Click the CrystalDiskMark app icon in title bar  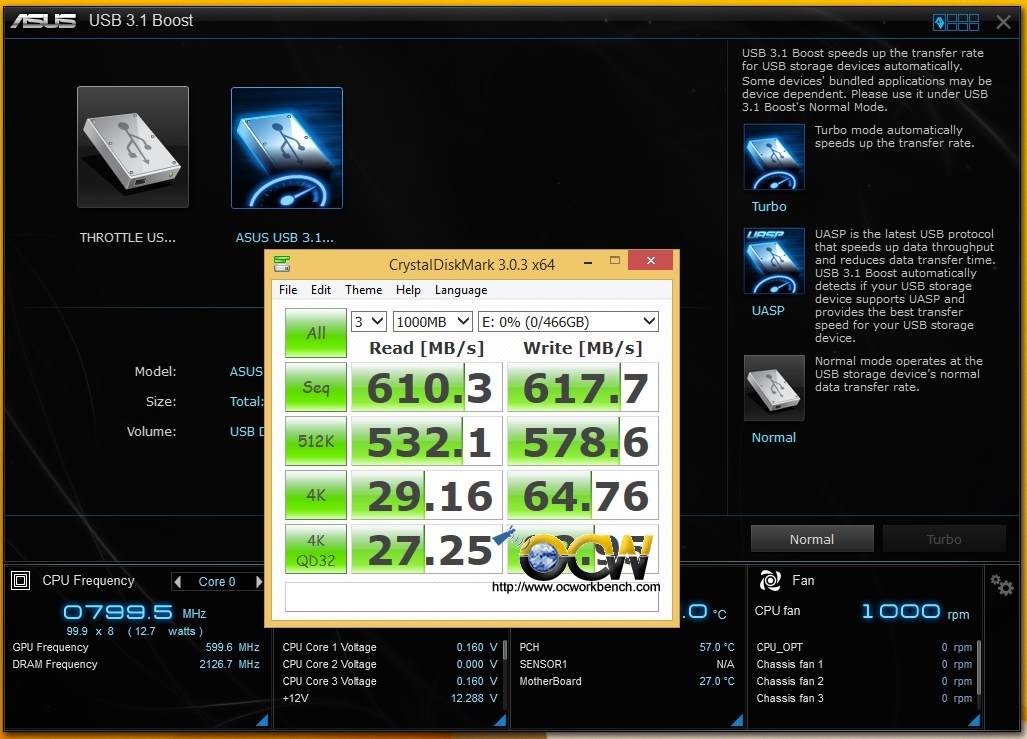pyautogui.click(x=282, y=264)
